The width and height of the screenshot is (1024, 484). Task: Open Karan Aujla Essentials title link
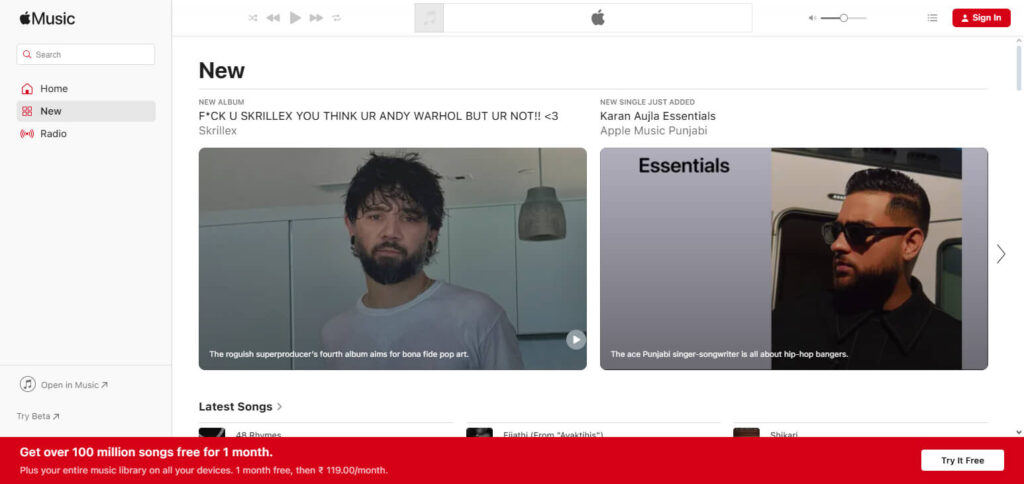point(658,116)
